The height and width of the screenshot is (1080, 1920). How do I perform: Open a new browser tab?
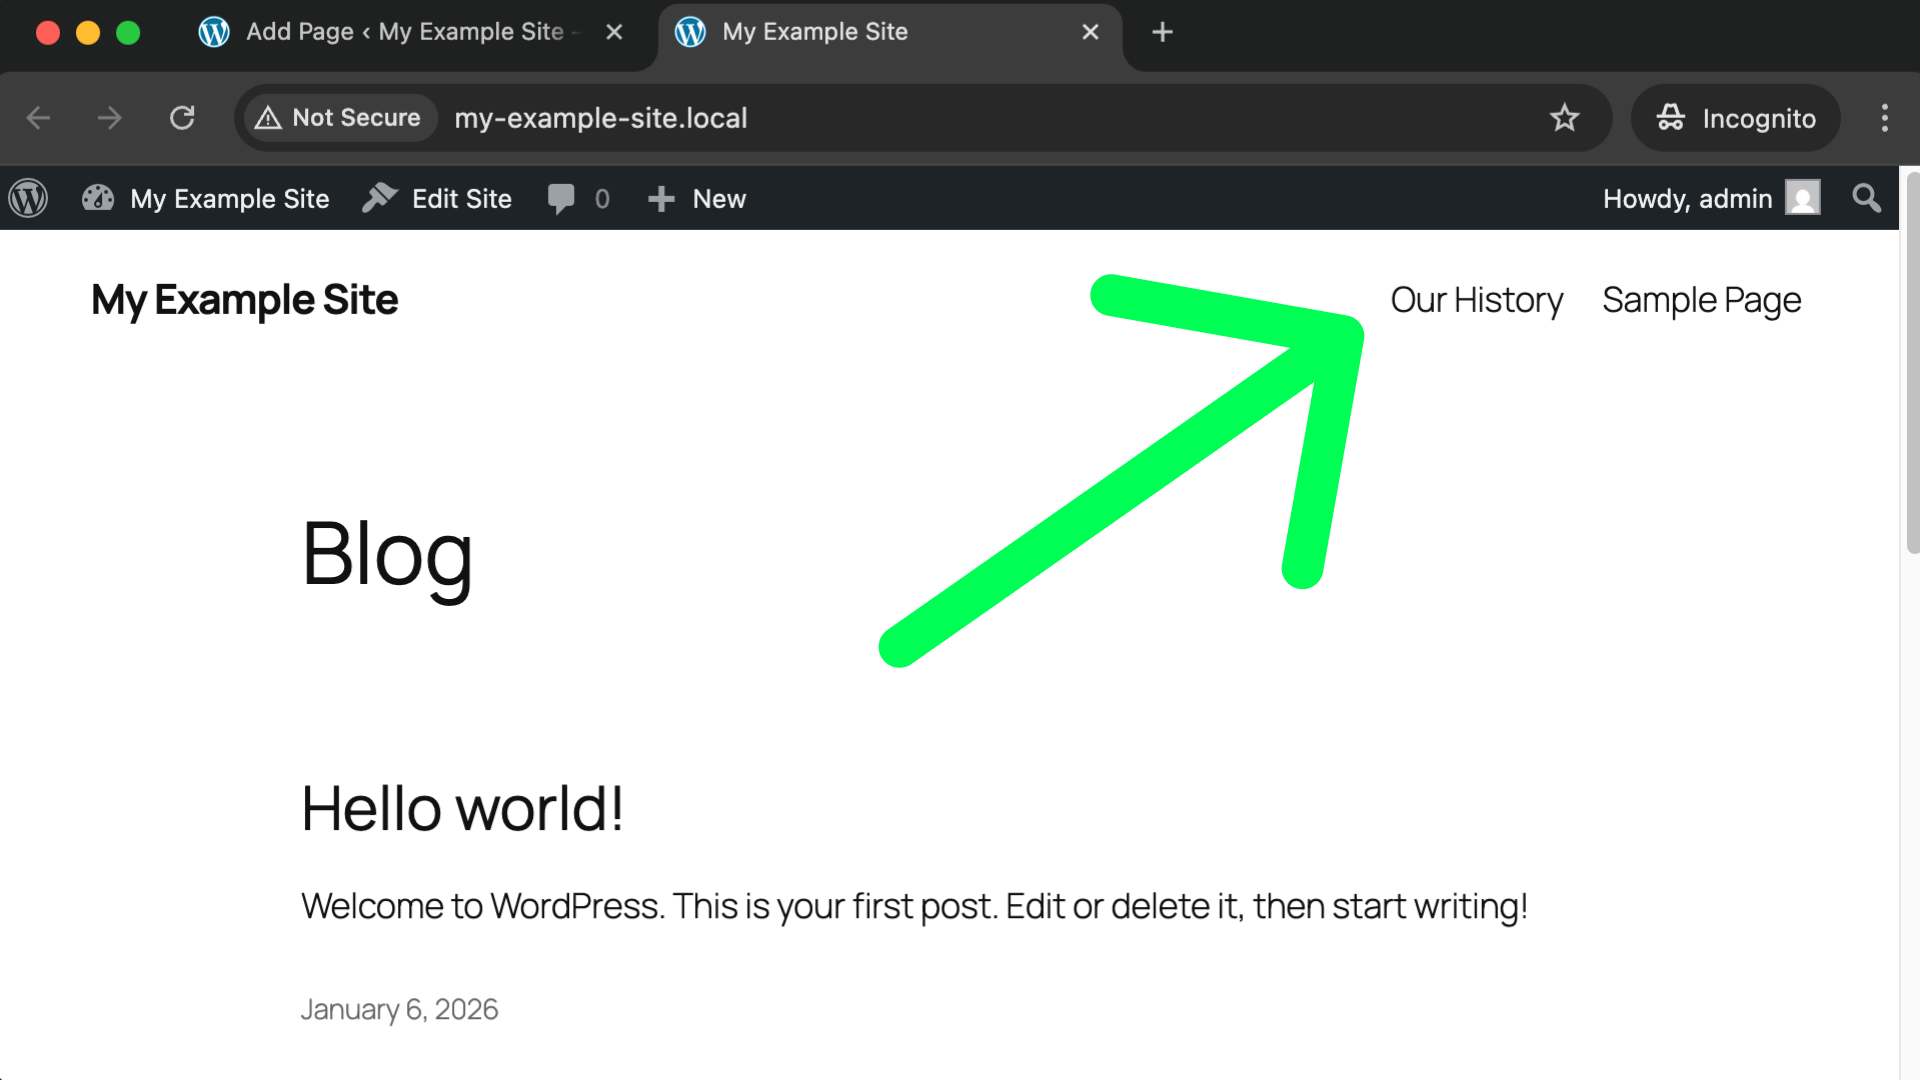click(x=1162, y=32)
